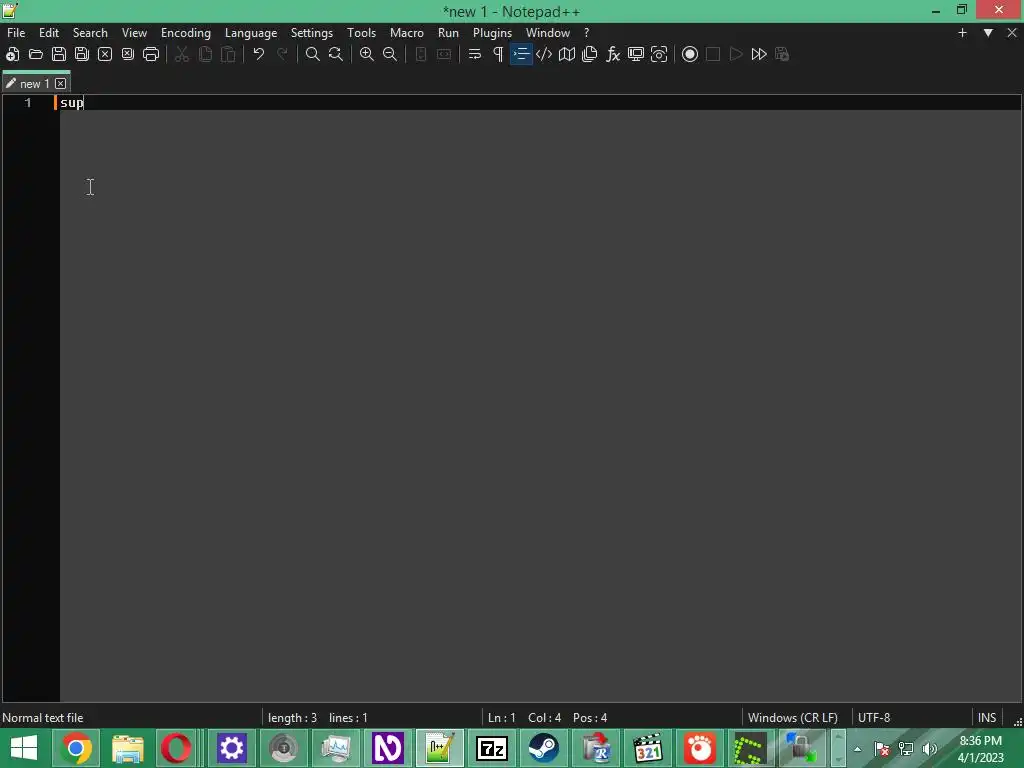This screenshot has height=768, width=1024.
Task: Click the X beside the tab dropdown
Action: tap(1012, 33)
